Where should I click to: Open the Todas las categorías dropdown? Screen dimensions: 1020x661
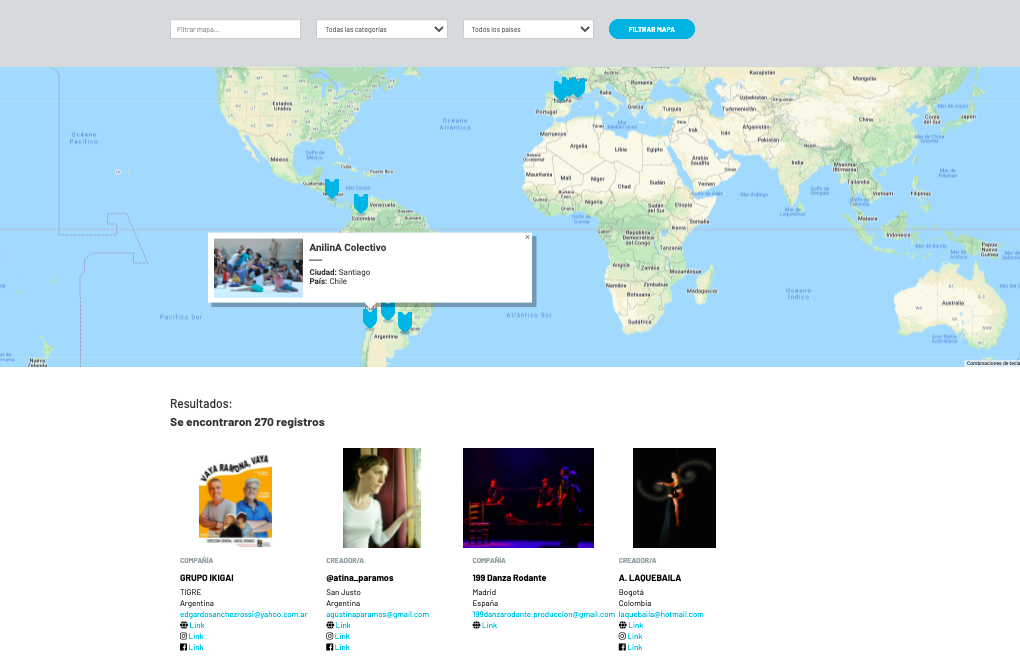[x=382, y=29]
